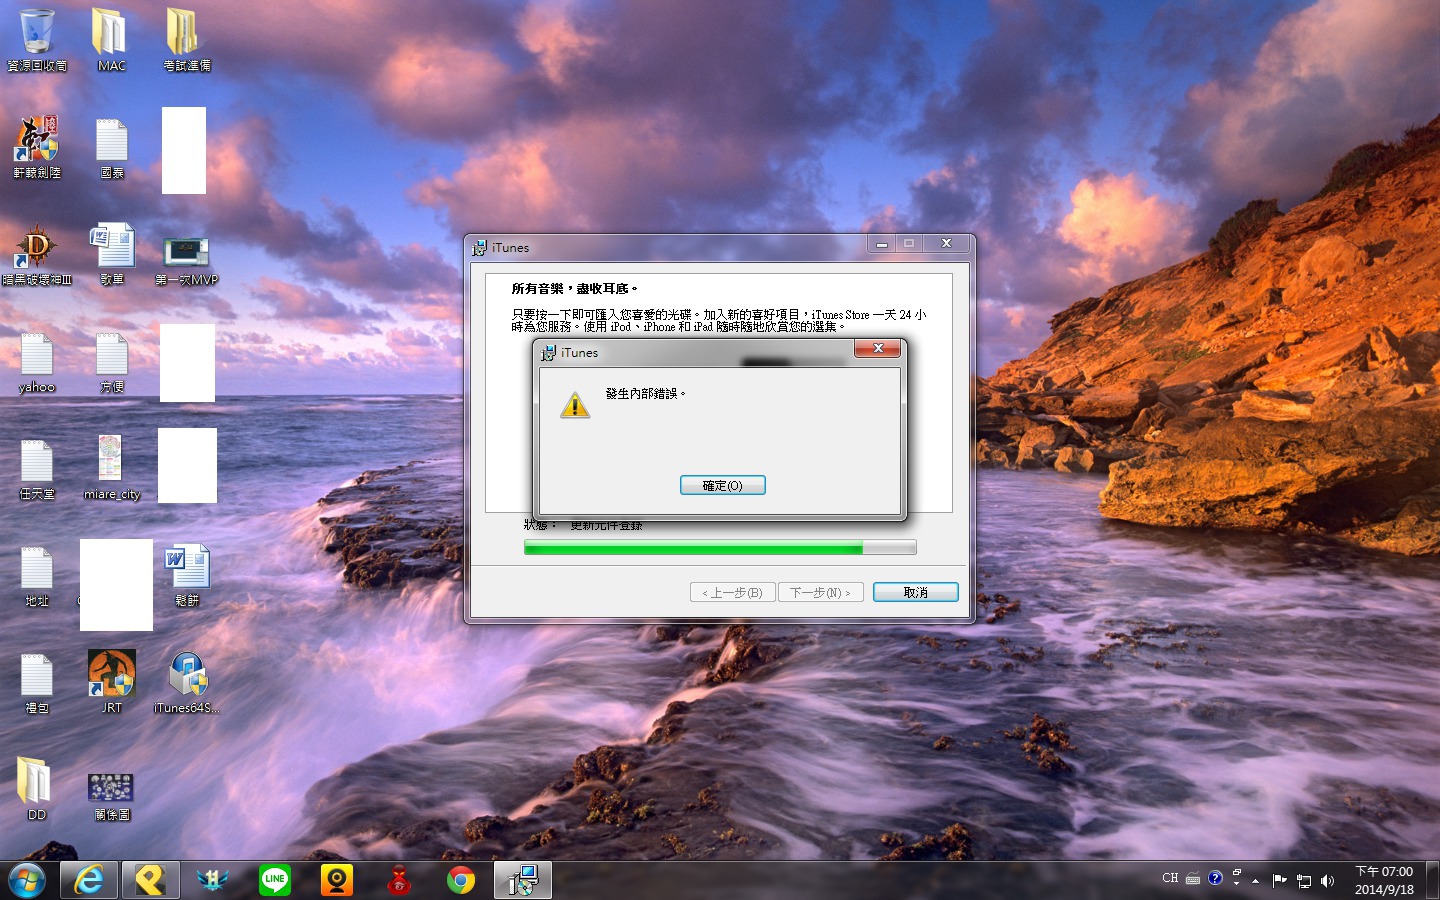Open the Windows Start menu
The width and height of the screenshot is (1440, 900).
[x=27, y=881]
